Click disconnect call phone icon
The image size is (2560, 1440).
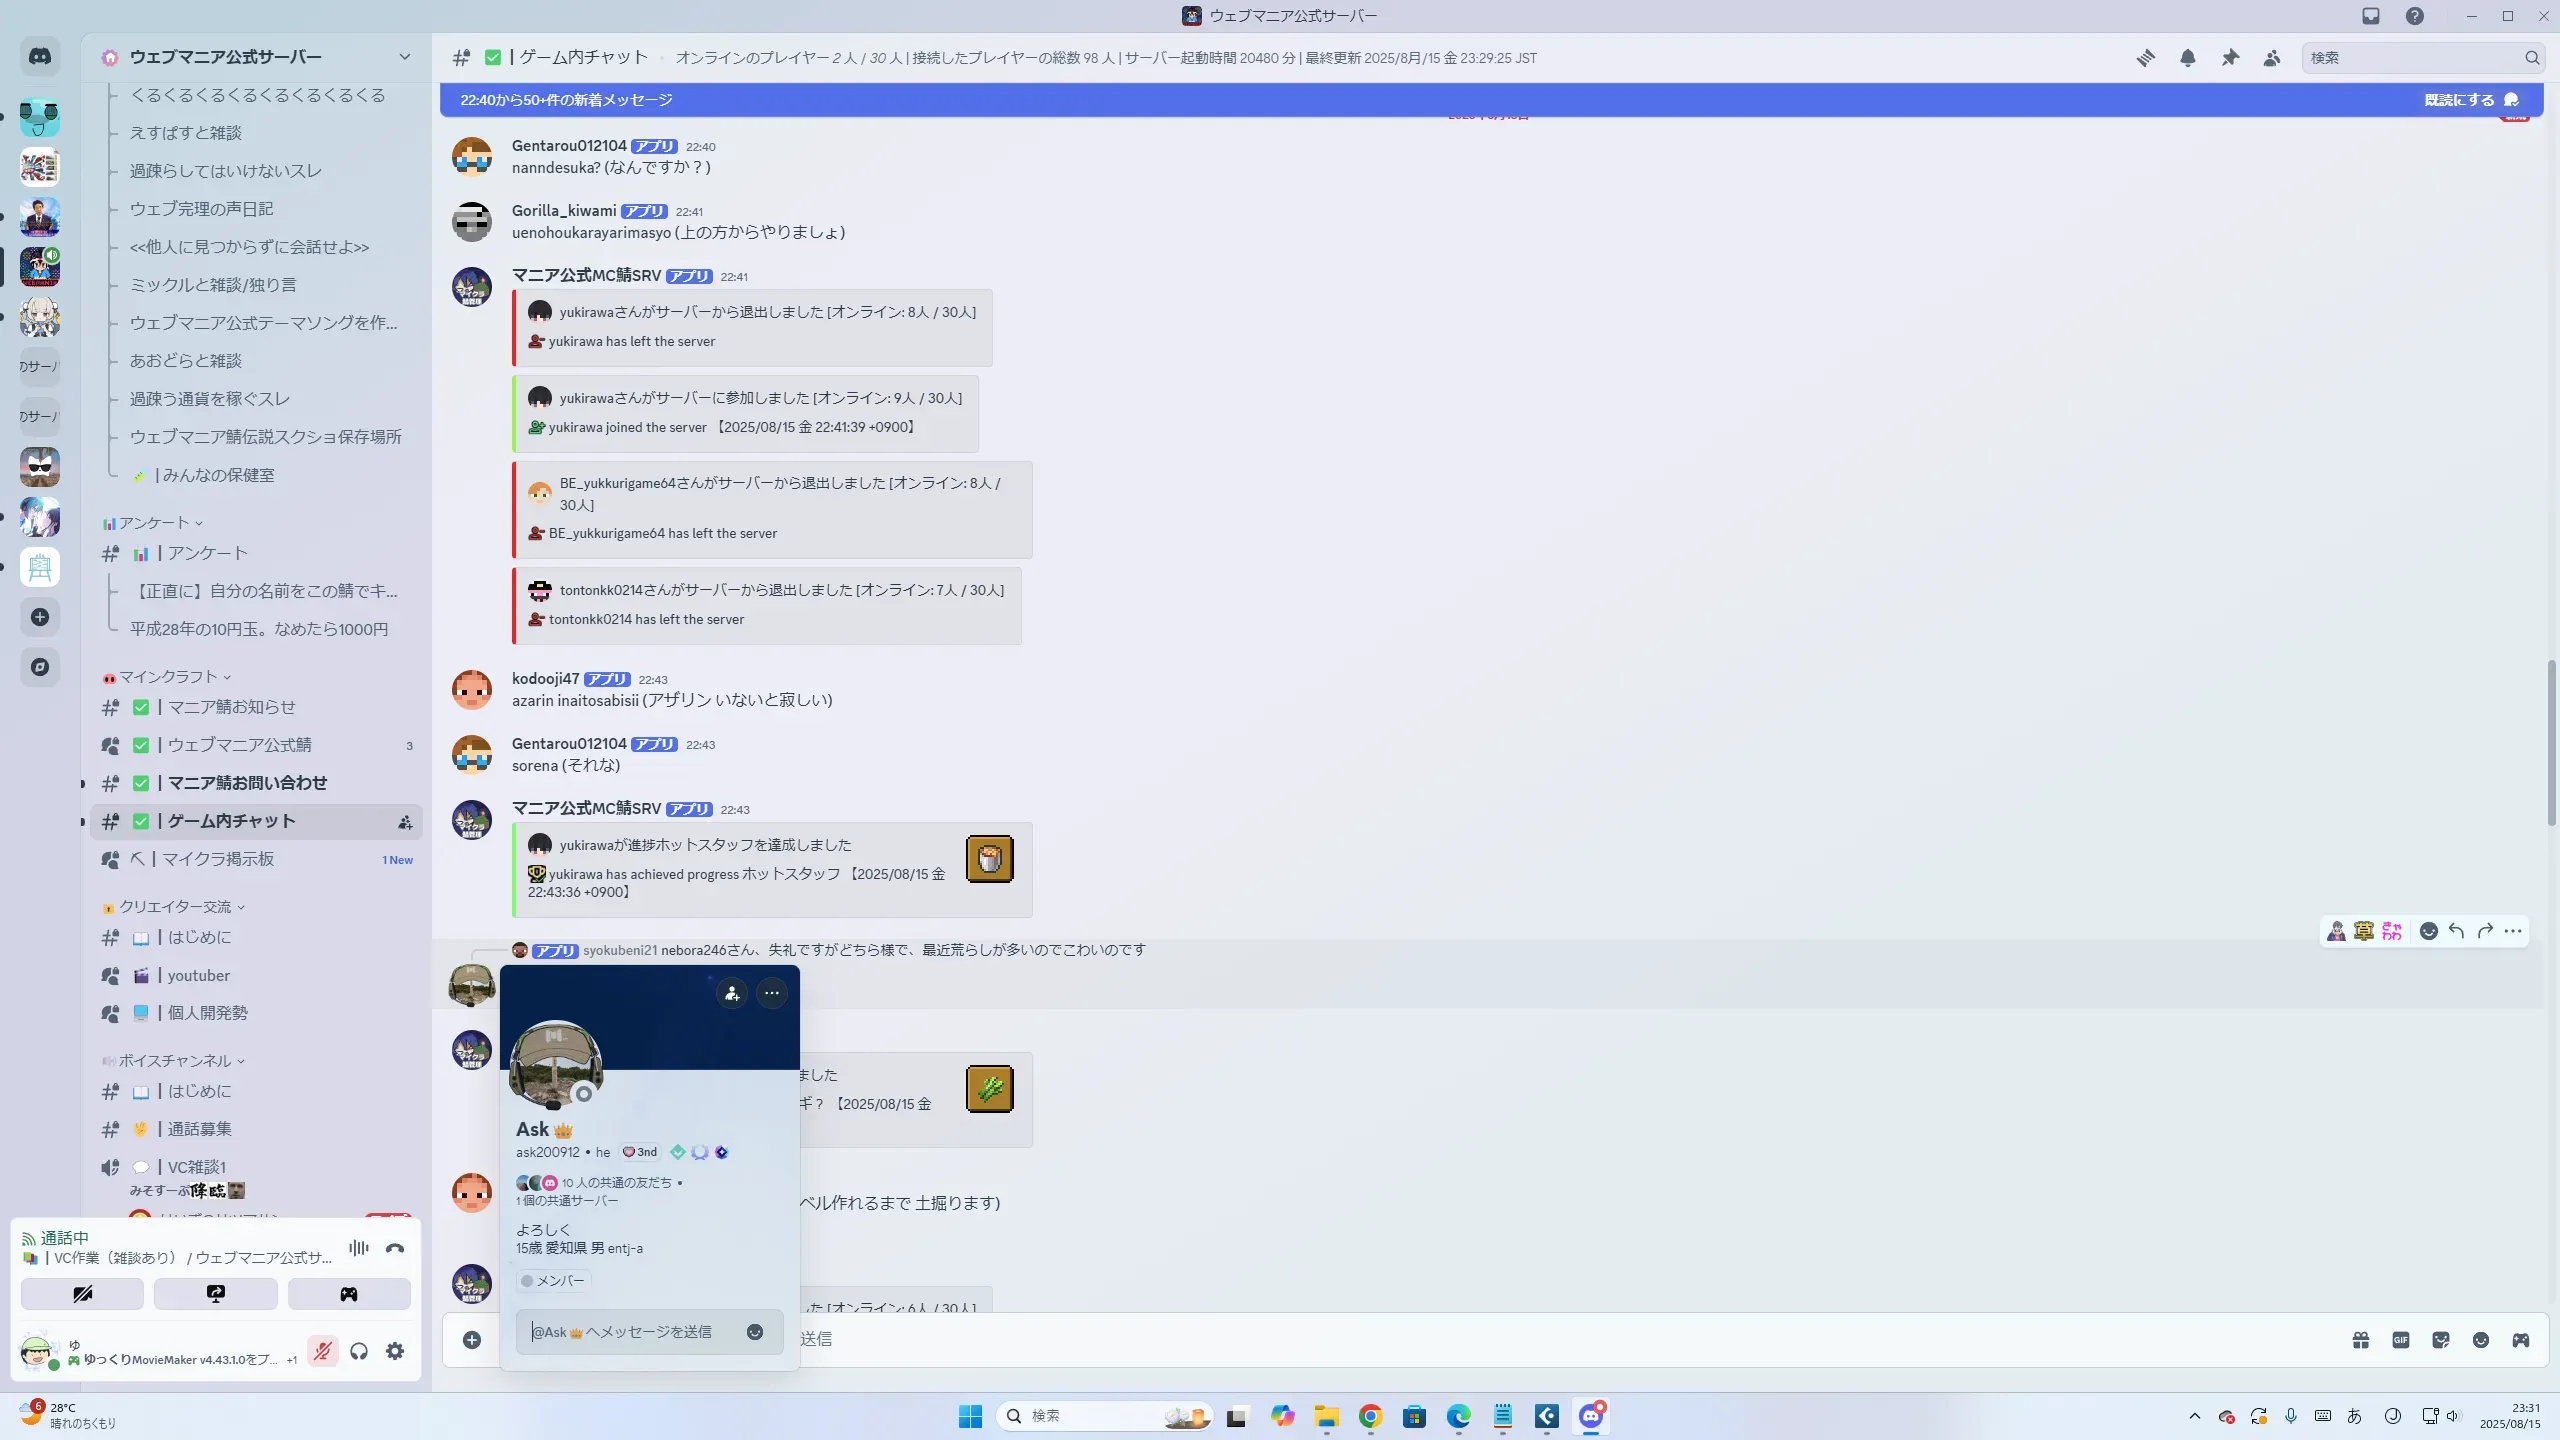(x=395, y=1248)
